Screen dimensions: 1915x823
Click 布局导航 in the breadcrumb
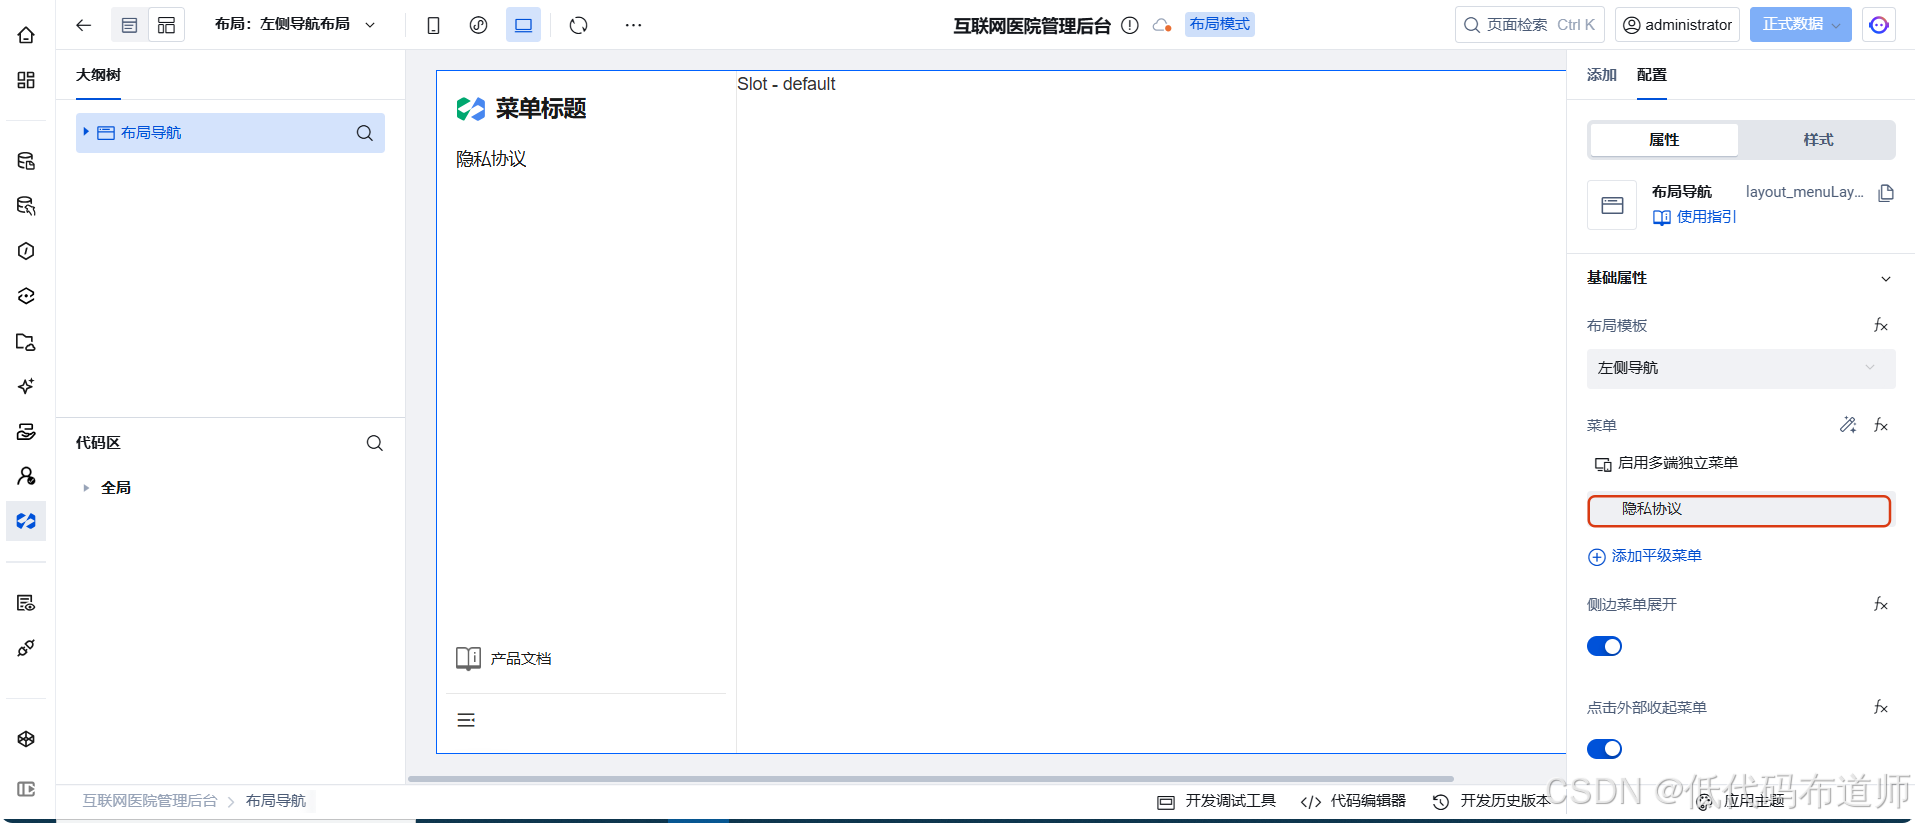click(x=276, y=801)
